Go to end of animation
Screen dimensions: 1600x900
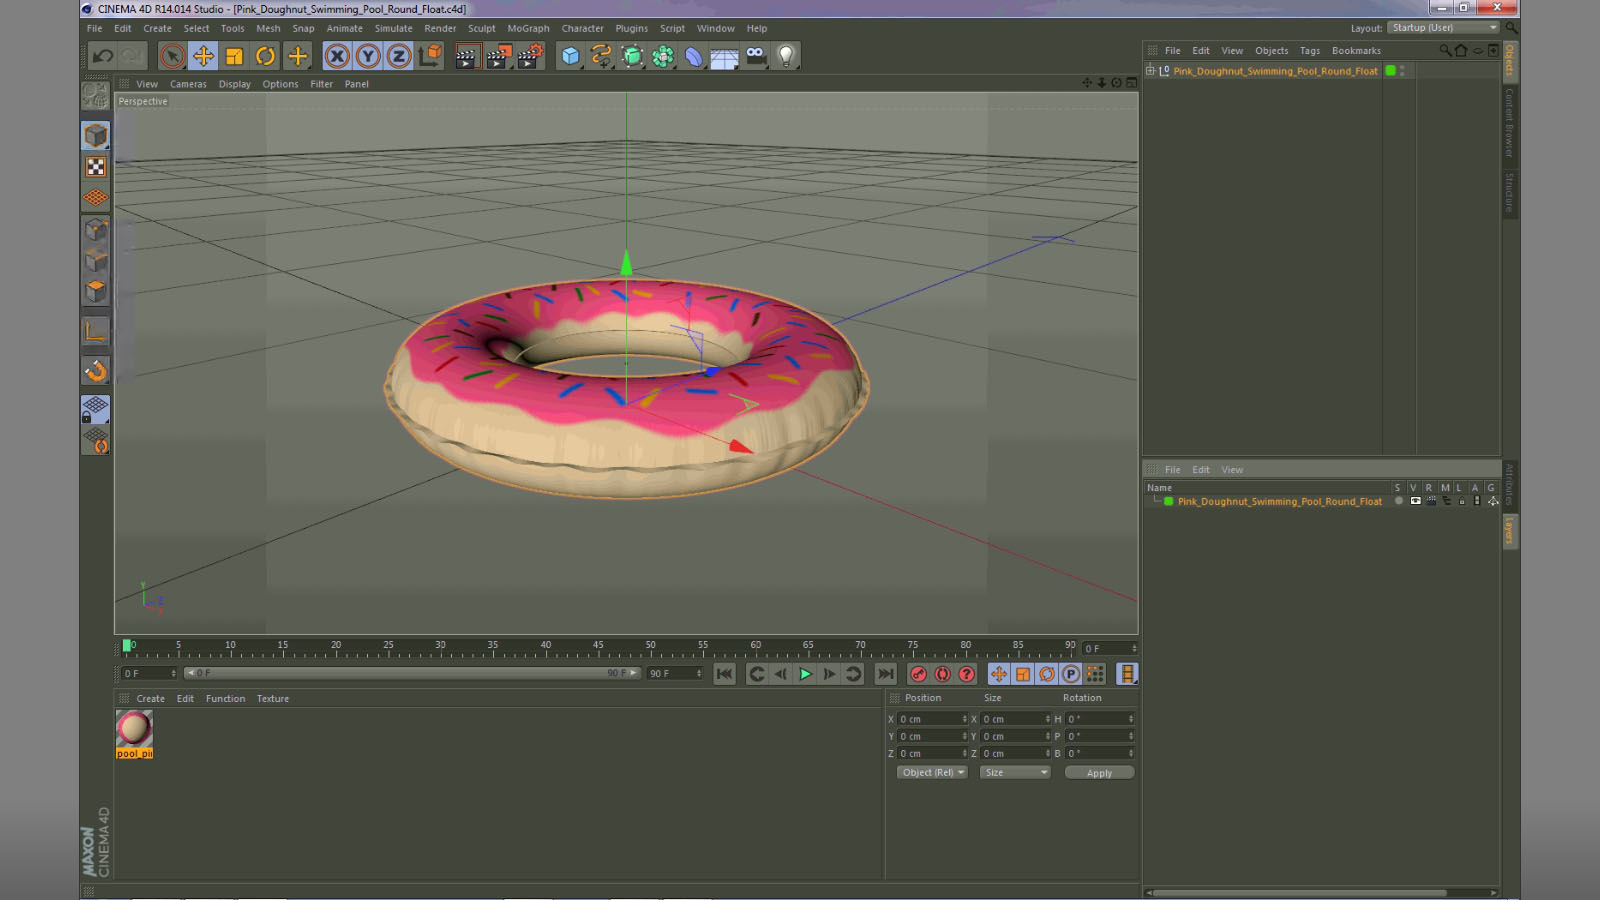coord(885,674)
